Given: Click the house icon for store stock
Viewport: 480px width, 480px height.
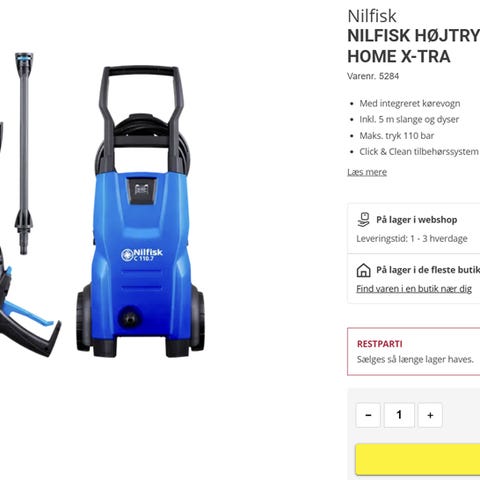Looking at the screenshot, I should pos(363,270).
